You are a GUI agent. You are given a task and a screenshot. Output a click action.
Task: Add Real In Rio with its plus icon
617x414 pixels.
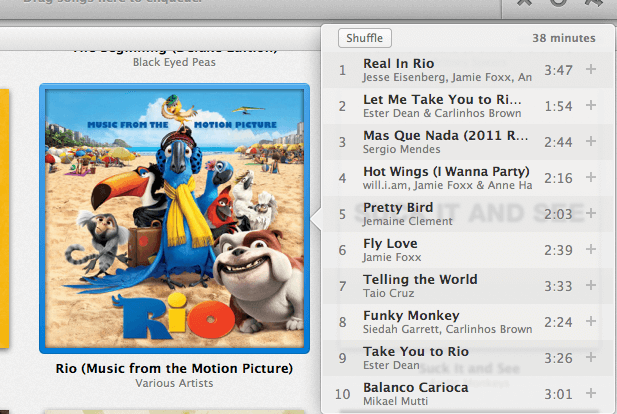click(x=591, y=69)
